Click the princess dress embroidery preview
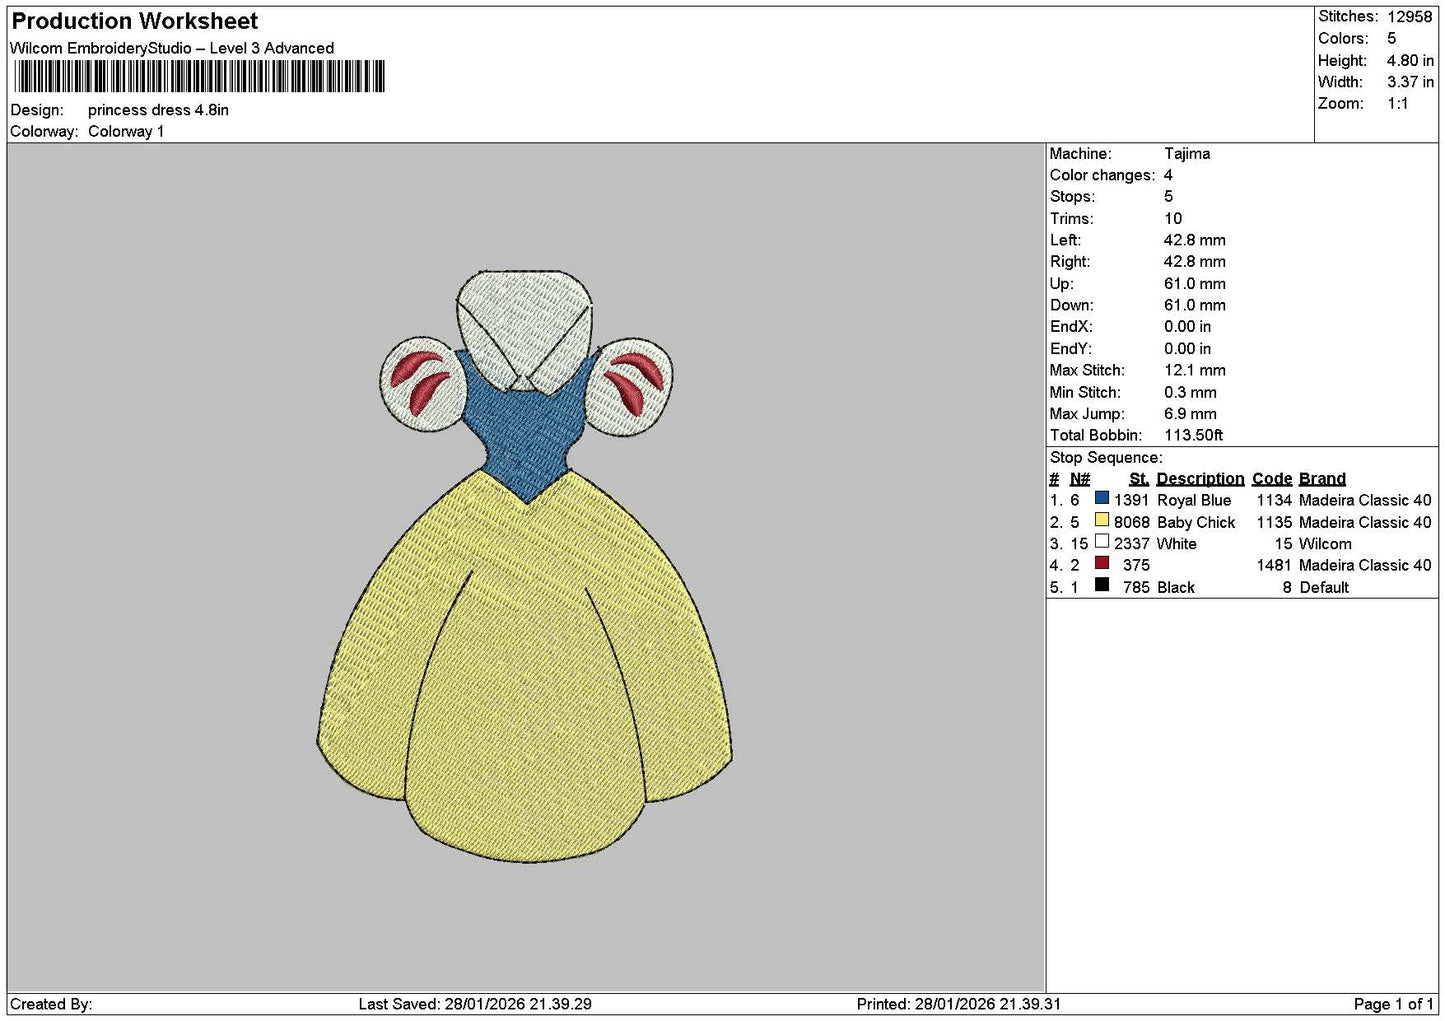The width and height of the screenshot is (1445, 1021). coord(525,566)
